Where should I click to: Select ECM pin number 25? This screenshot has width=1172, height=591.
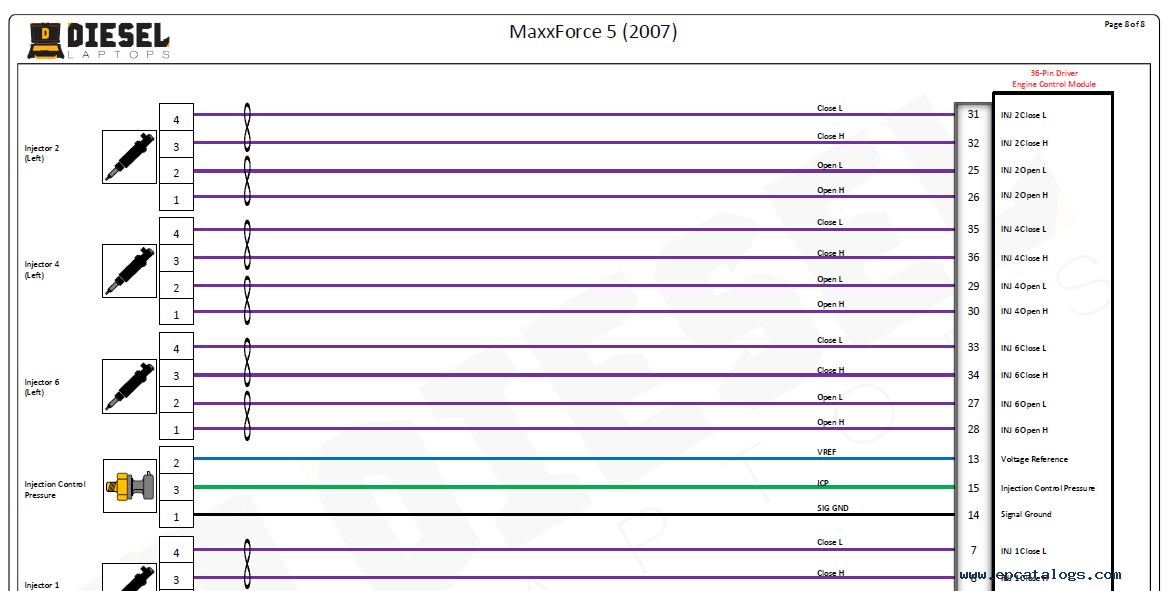pyautogui.click(x=973, y=170)
